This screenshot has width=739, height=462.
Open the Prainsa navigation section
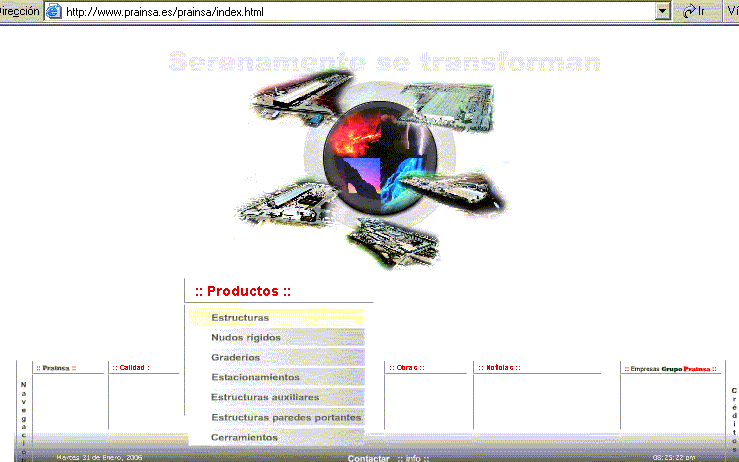pos(56,368)
